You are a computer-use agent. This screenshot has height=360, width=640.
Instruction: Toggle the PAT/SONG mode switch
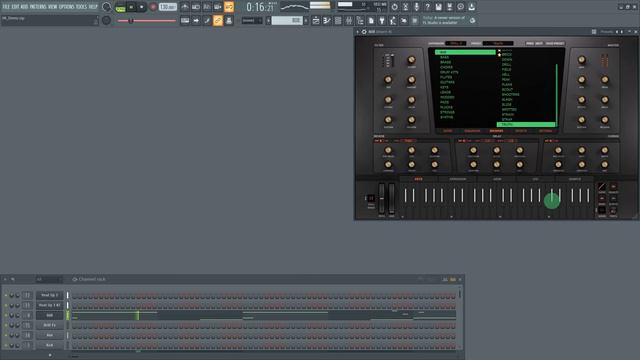(120, 7)
